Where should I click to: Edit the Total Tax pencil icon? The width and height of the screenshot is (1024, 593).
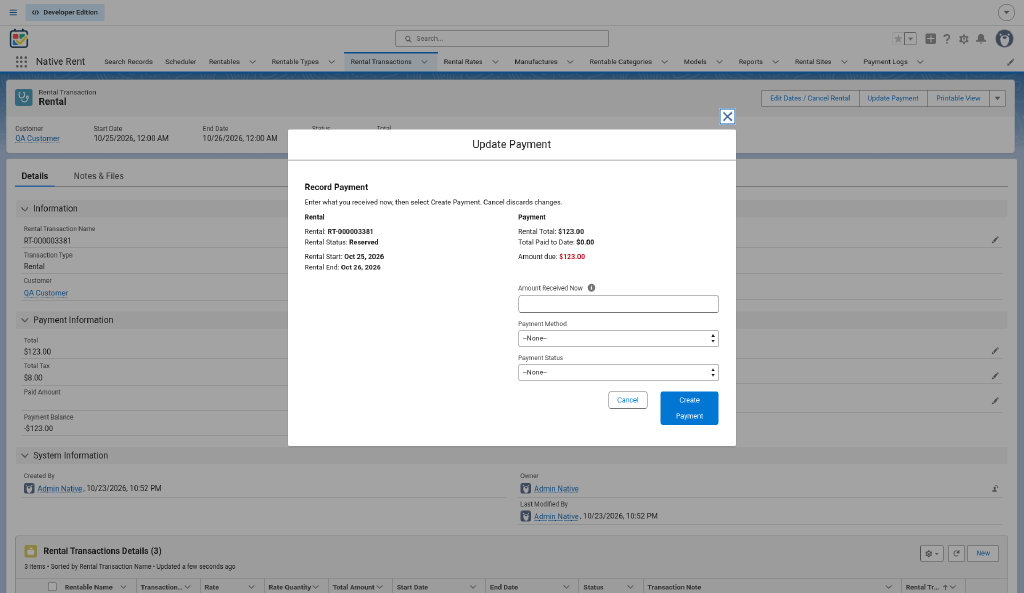(995, 376)
